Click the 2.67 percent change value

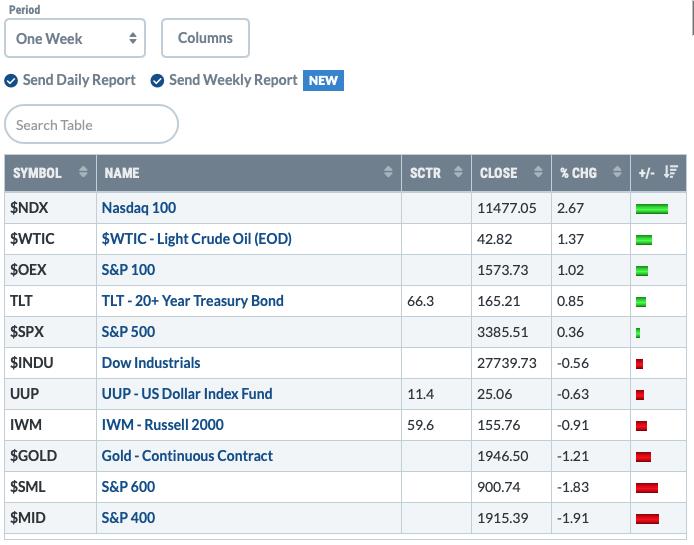point(571,208)
